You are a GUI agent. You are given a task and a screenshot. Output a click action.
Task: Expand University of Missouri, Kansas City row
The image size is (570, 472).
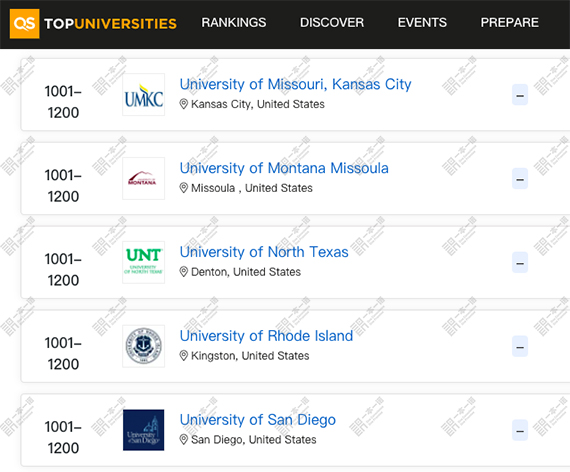pyautogui.click(x=520, y=95)
